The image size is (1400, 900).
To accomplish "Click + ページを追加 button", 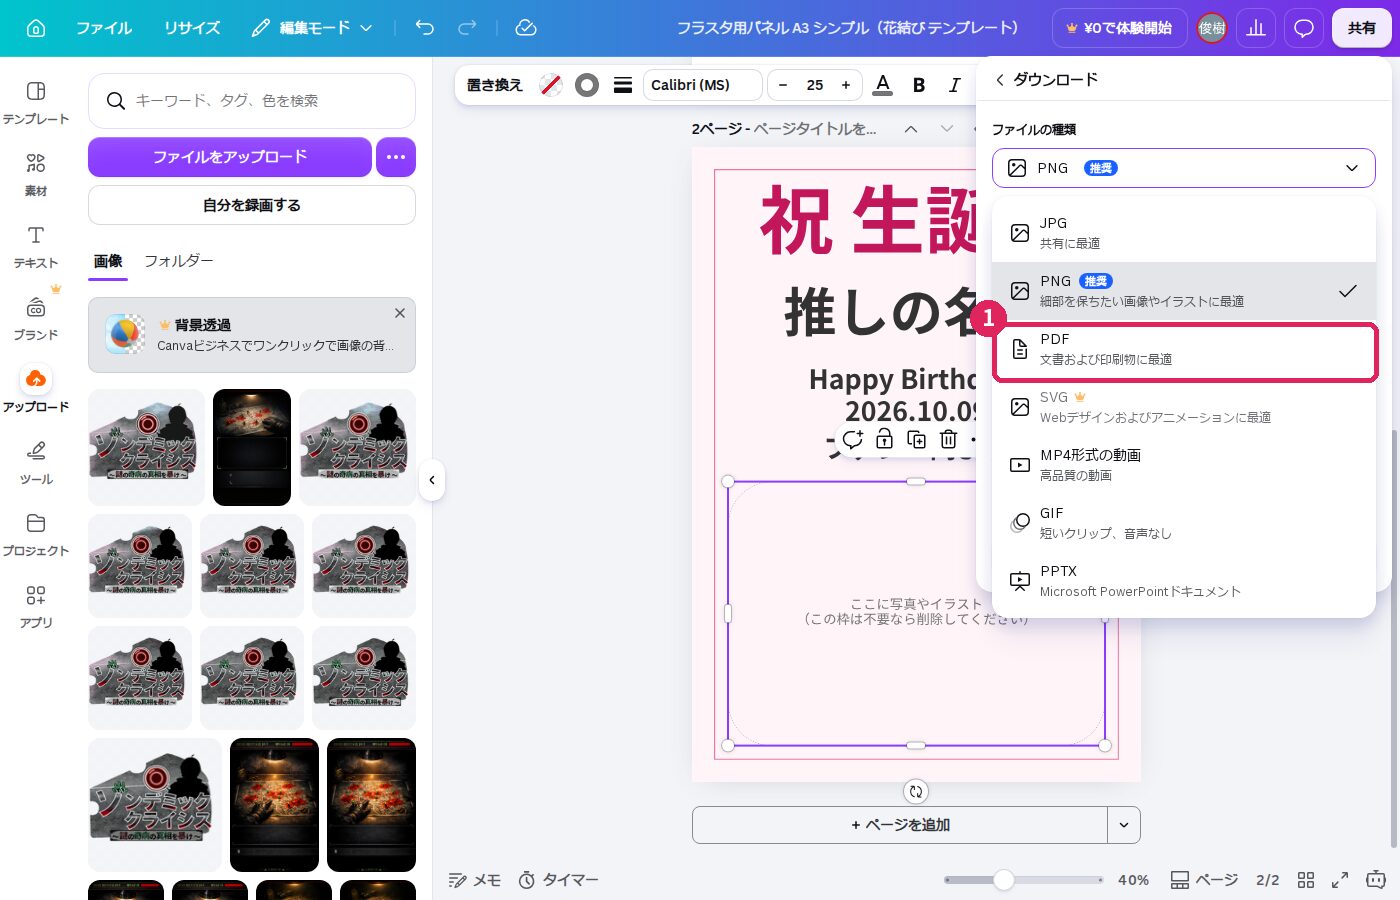I will click(x=900, y=825).
